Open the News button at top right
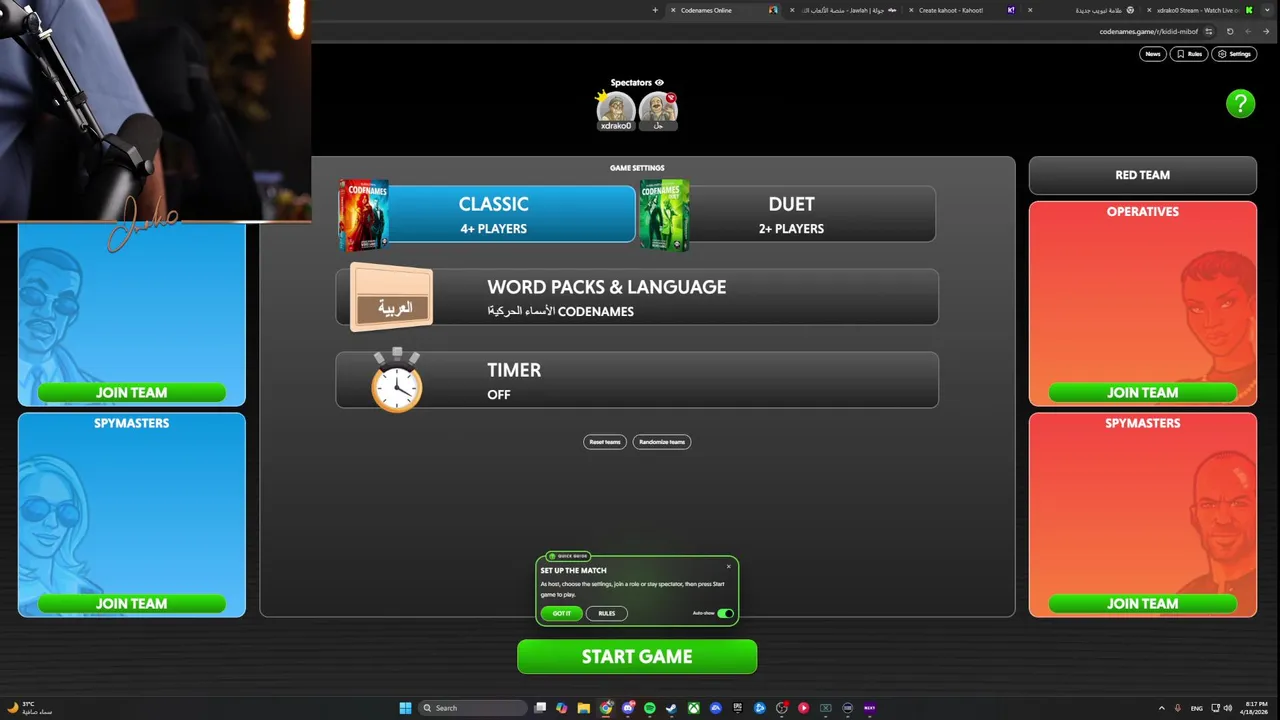 (x=1153, y=54)
